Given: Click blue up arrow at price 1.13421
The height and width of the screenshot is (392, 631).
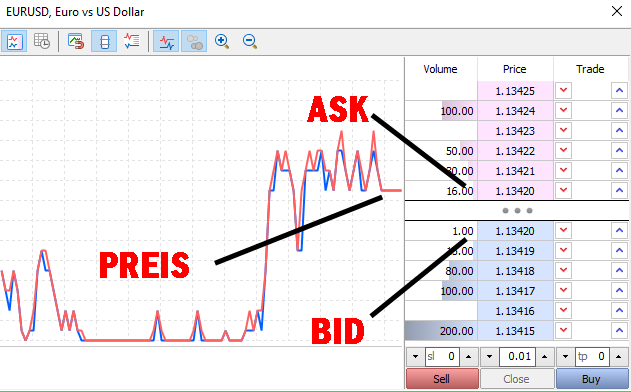Looking at the screenshot, I should click(x=619, y=171).
